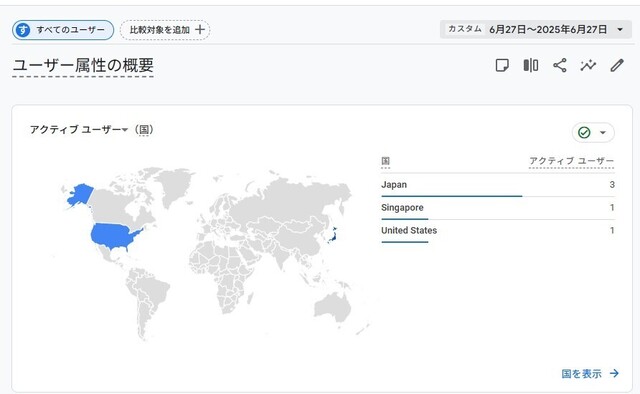Select the United States row
The height and width of the screenshot is (394, 640).
click(498, 231)
